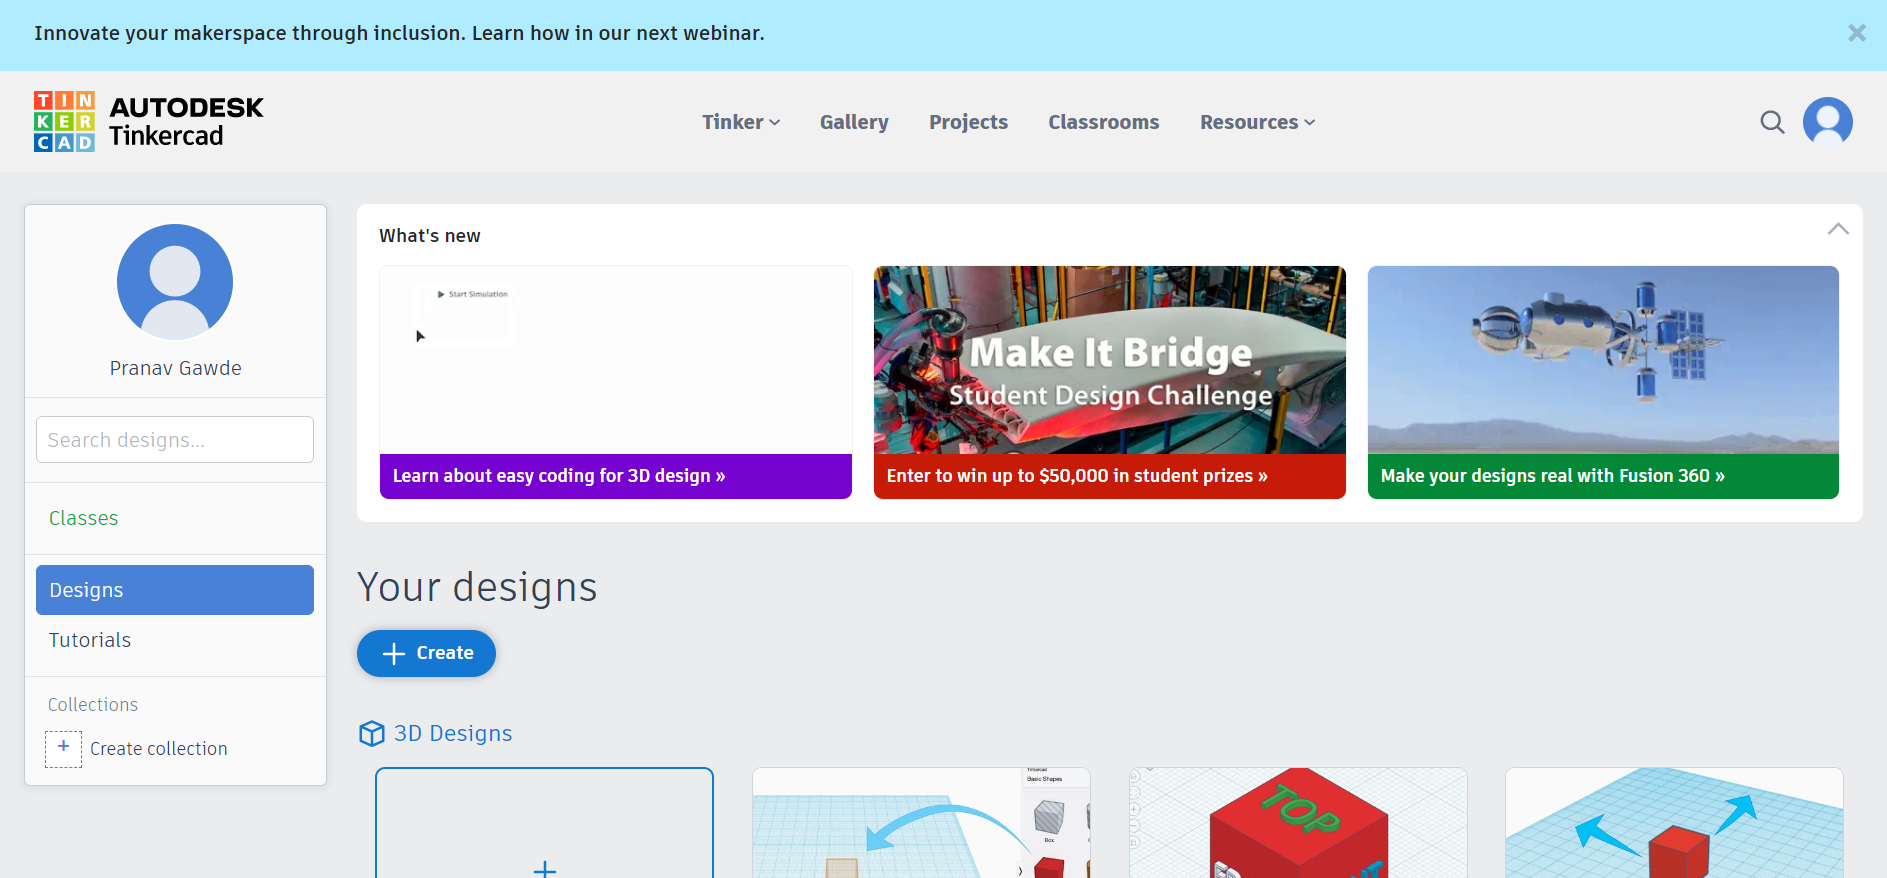Open the Fusion 360 space station image
1887x878 pixels.
pos(1603,360)
